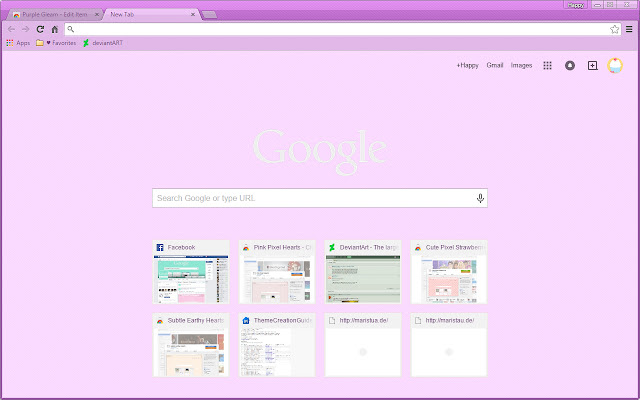Click the Google search box
The image size is (640, 400).
tap(310, 198)
